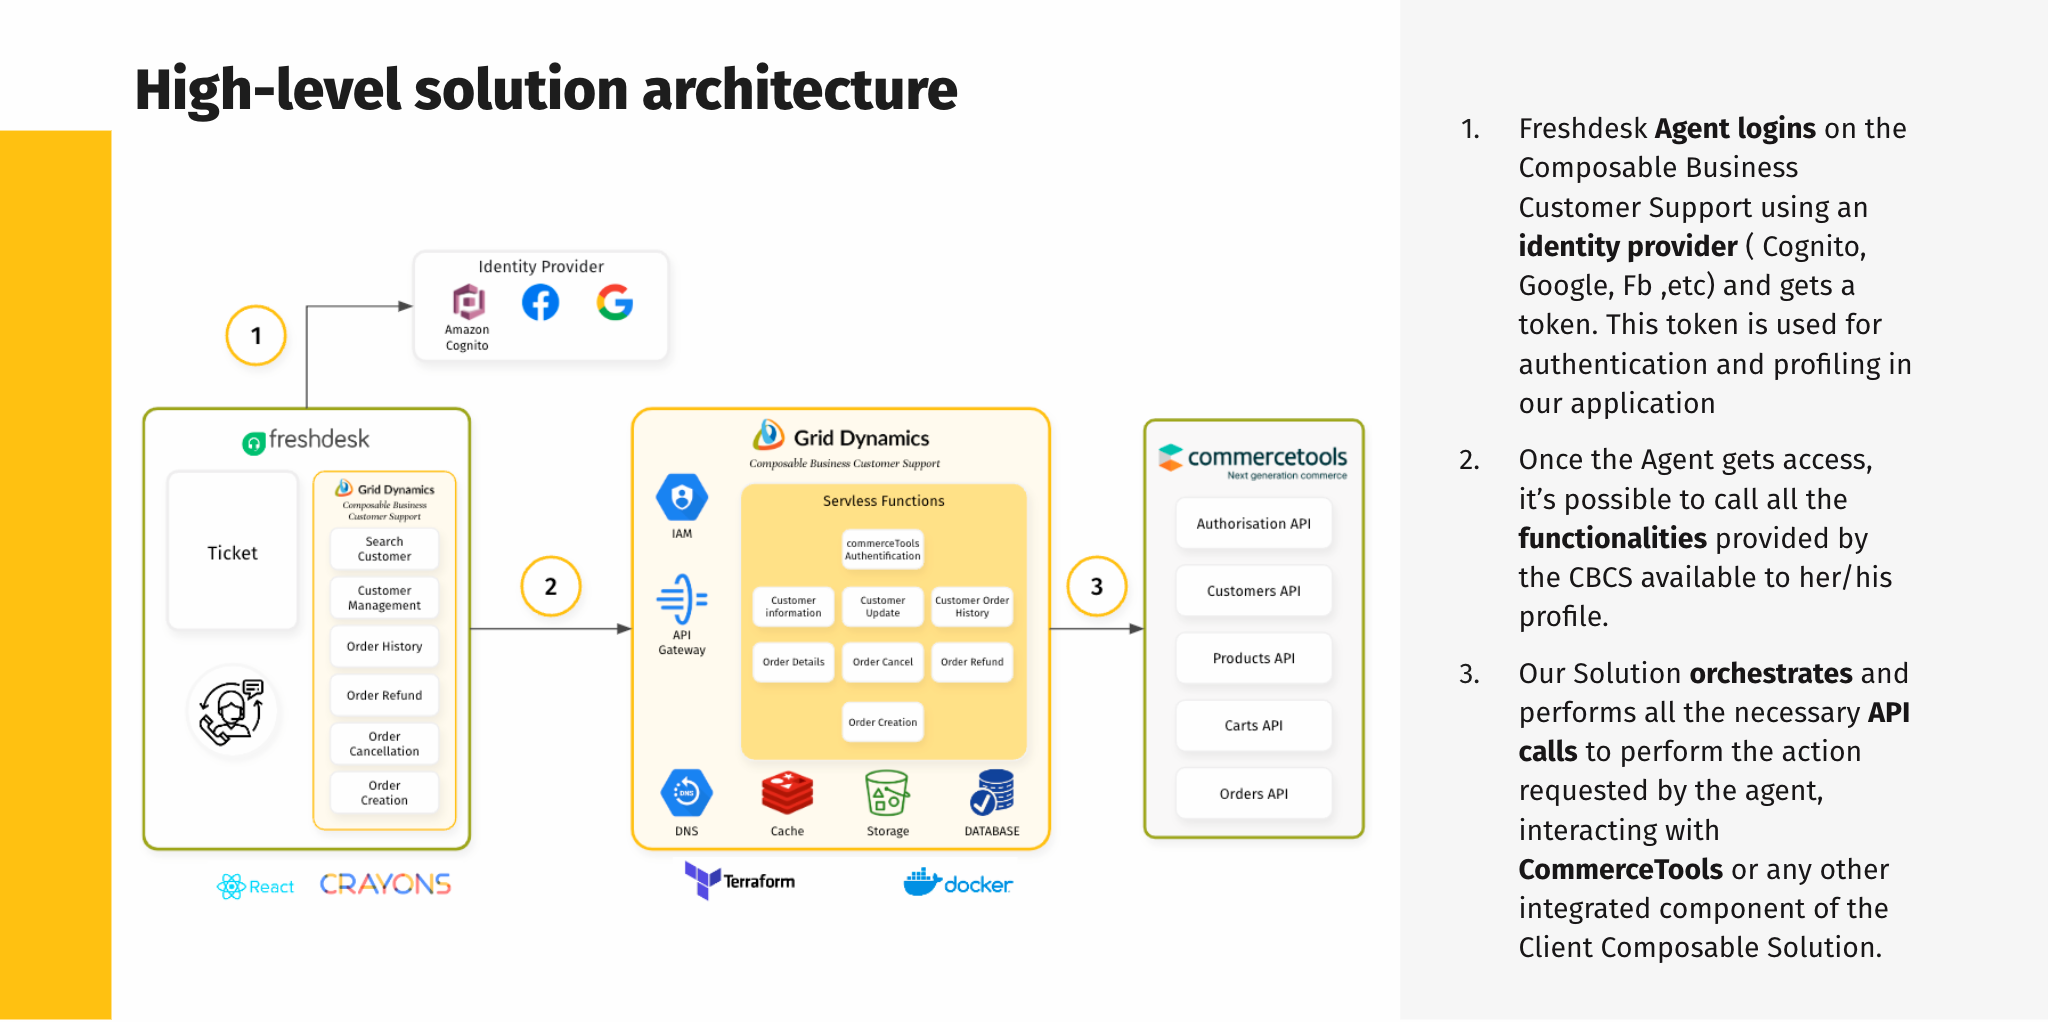2048x1022 pixels.
Task: Open the Ticket box in Freshdesk
Action: [x=233, y=551]
